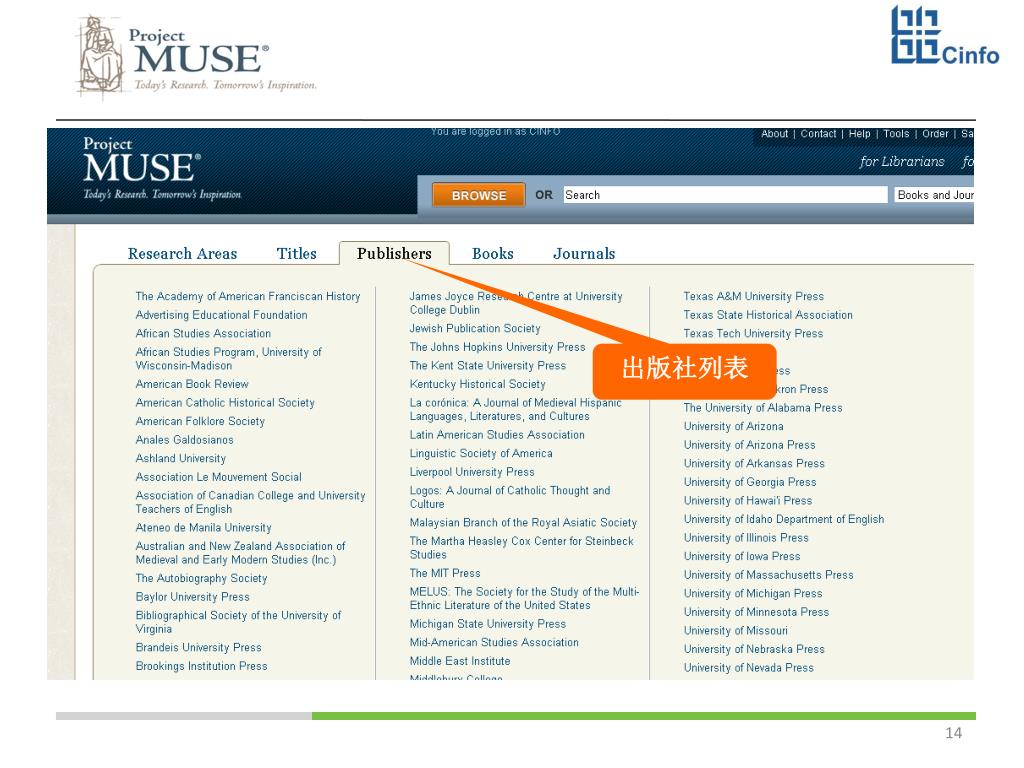Open University of Arkansas Press link
1024x768 pixels.
click(x=754, y=464)
